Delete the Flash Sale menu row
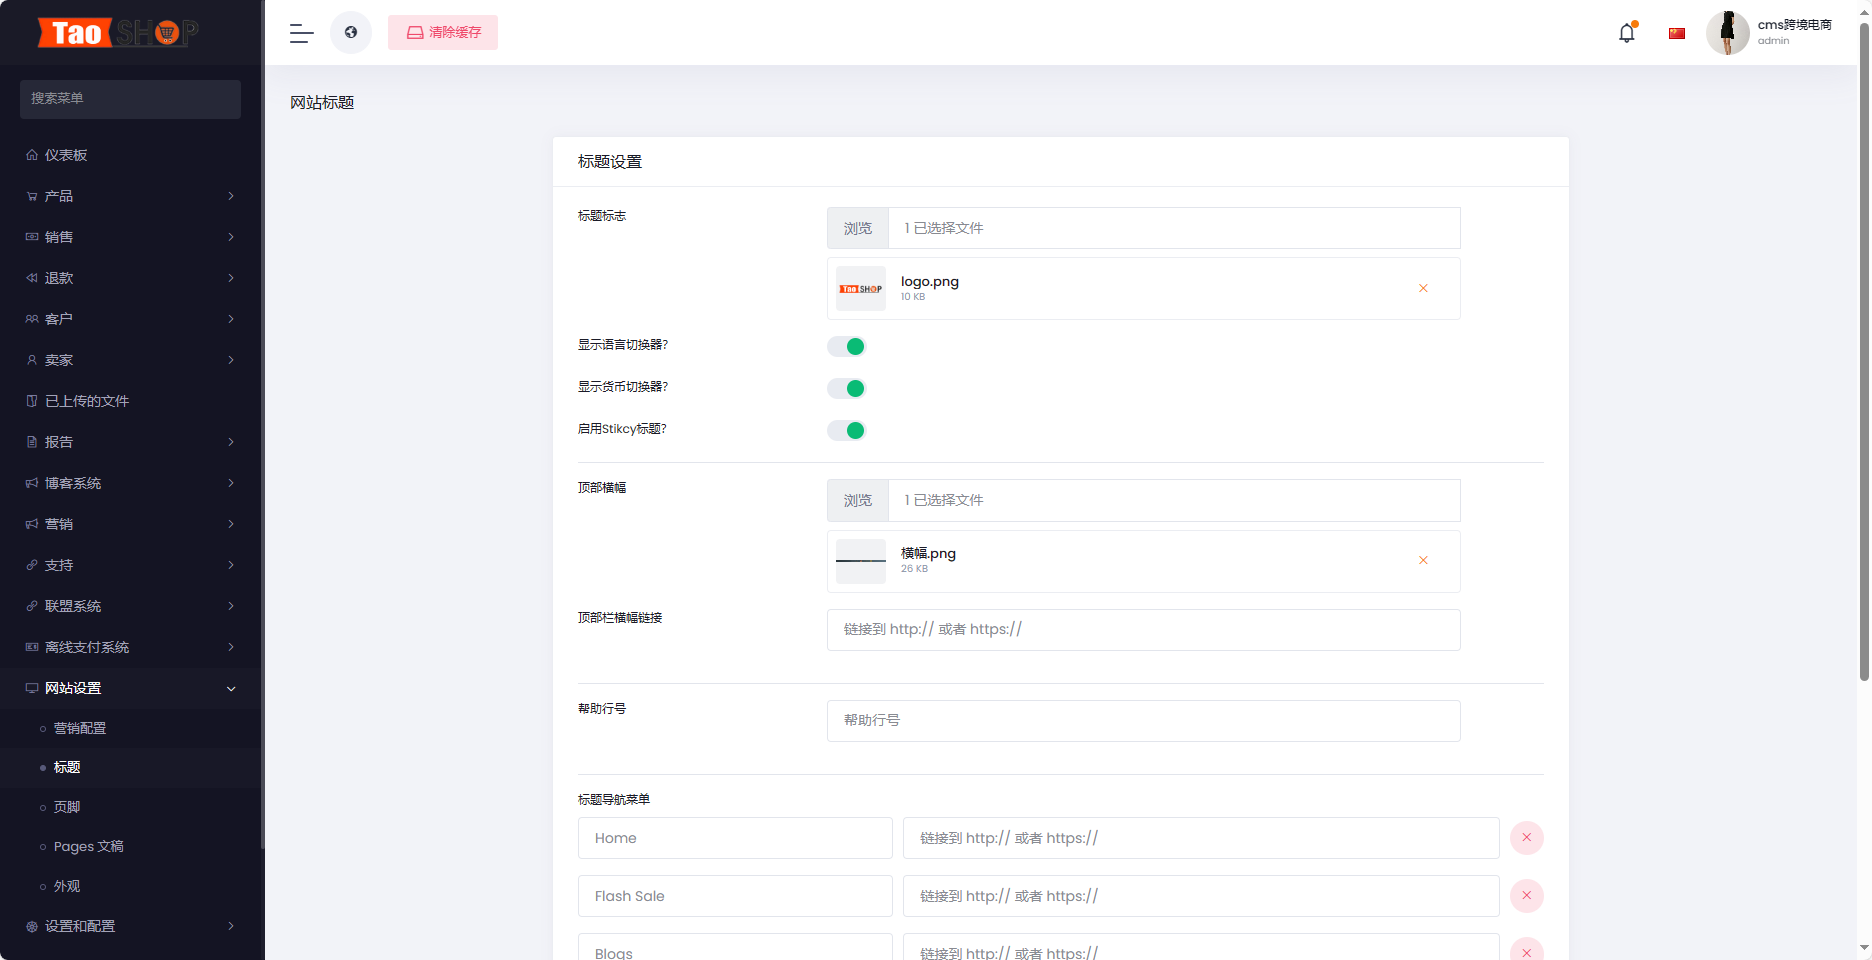Screen dimensions: 1872x960 coord(1527,896)
